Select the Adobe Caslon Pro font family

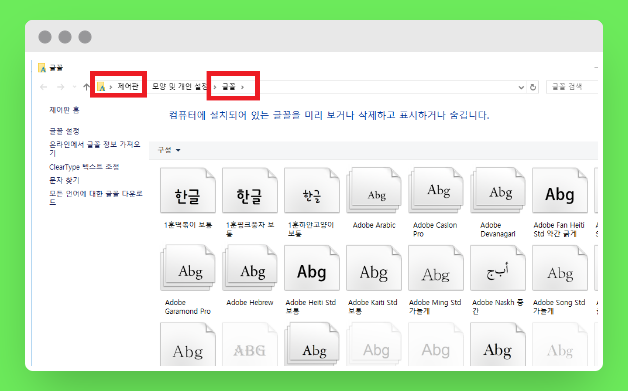[436, 202]
